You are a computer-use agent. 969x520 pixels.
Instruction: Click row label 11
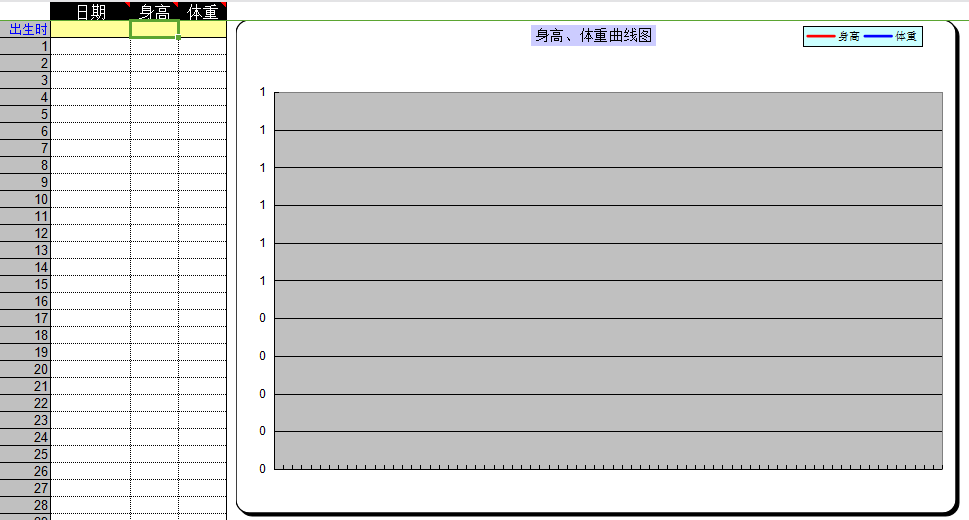pos(25,216)
